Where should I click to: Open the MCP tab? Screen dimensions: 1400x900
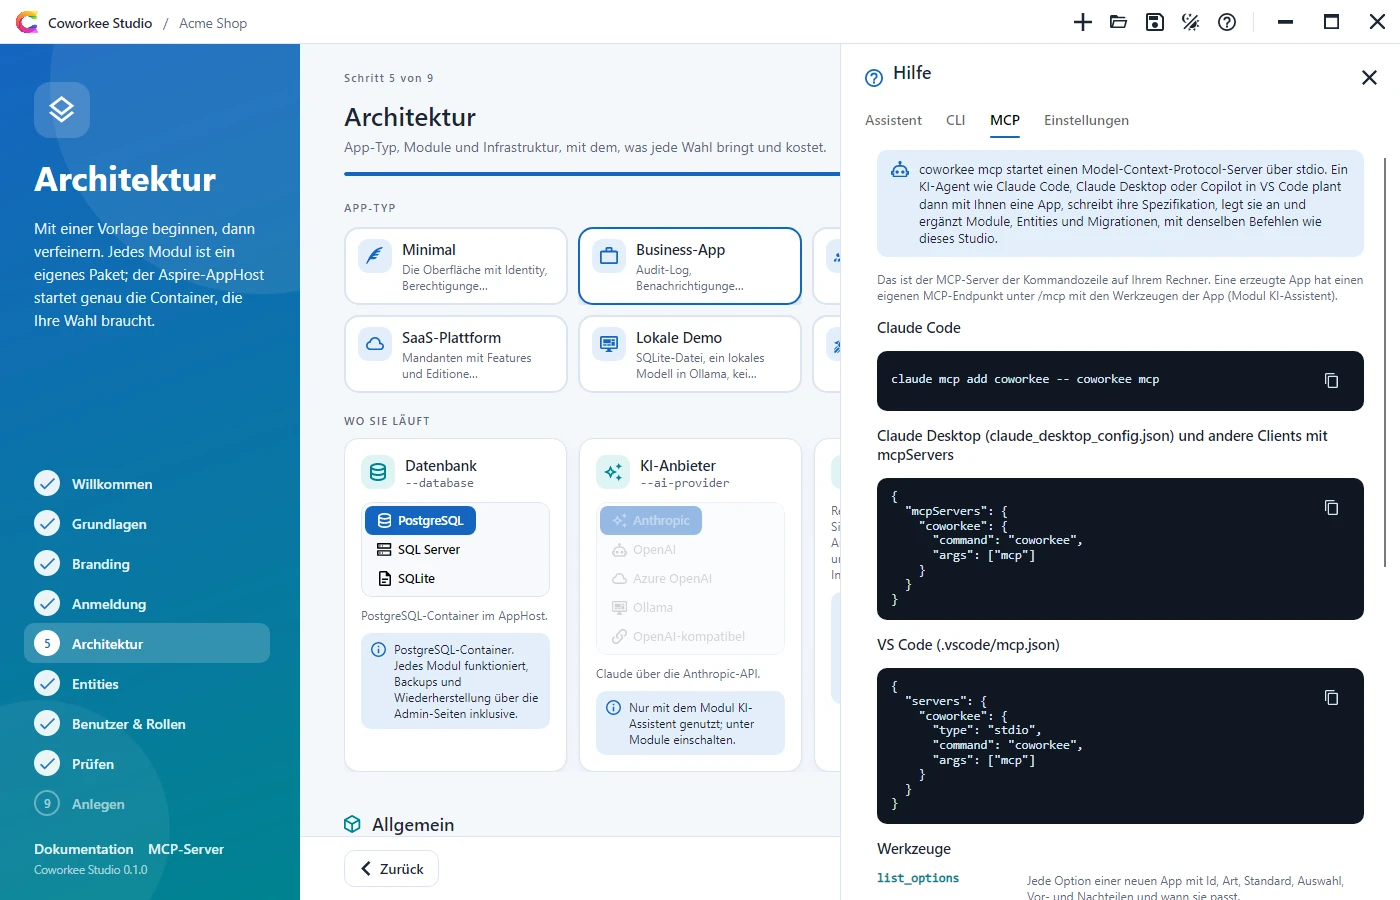(1005, 120)
